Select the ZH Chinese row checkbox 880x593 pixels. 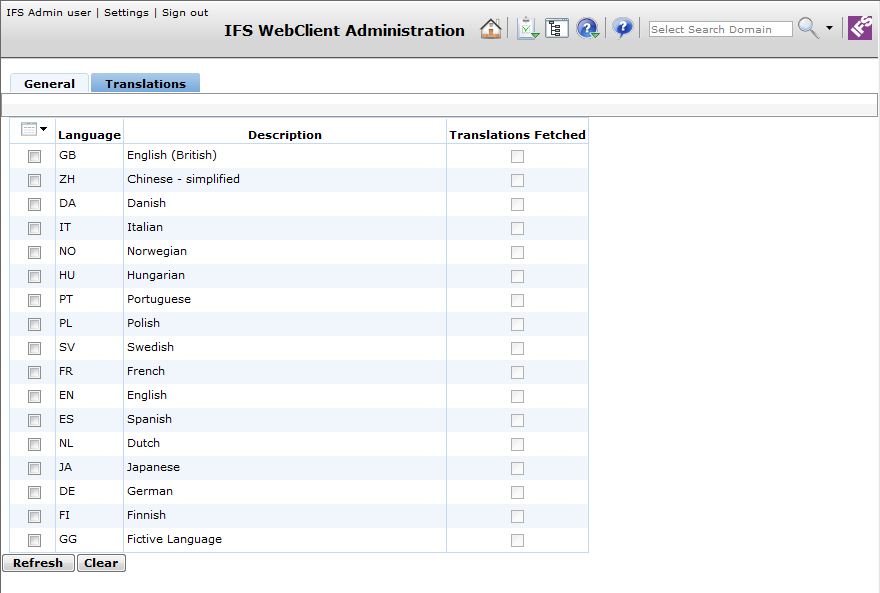click(34, 180)
